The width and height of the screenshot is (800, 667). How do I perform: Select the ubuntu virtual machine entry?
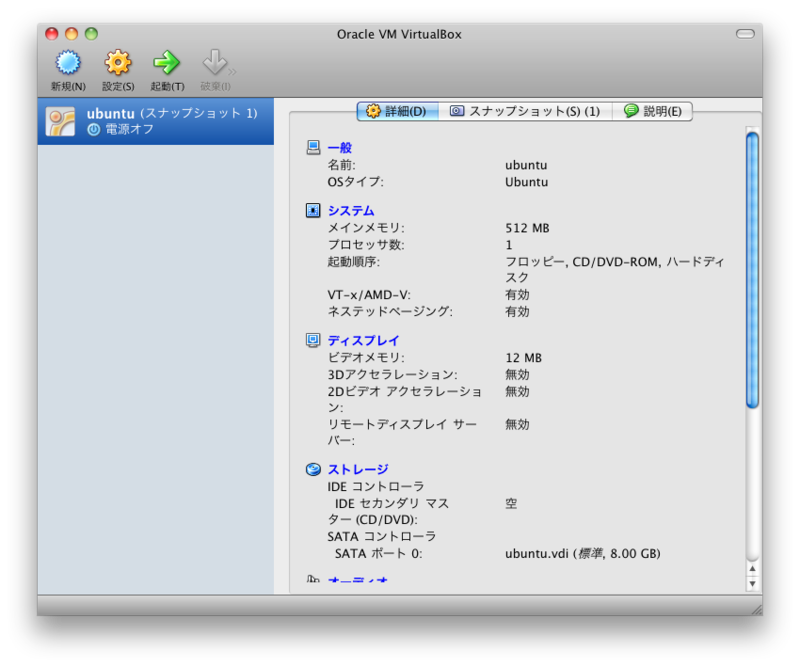(156, 121)
